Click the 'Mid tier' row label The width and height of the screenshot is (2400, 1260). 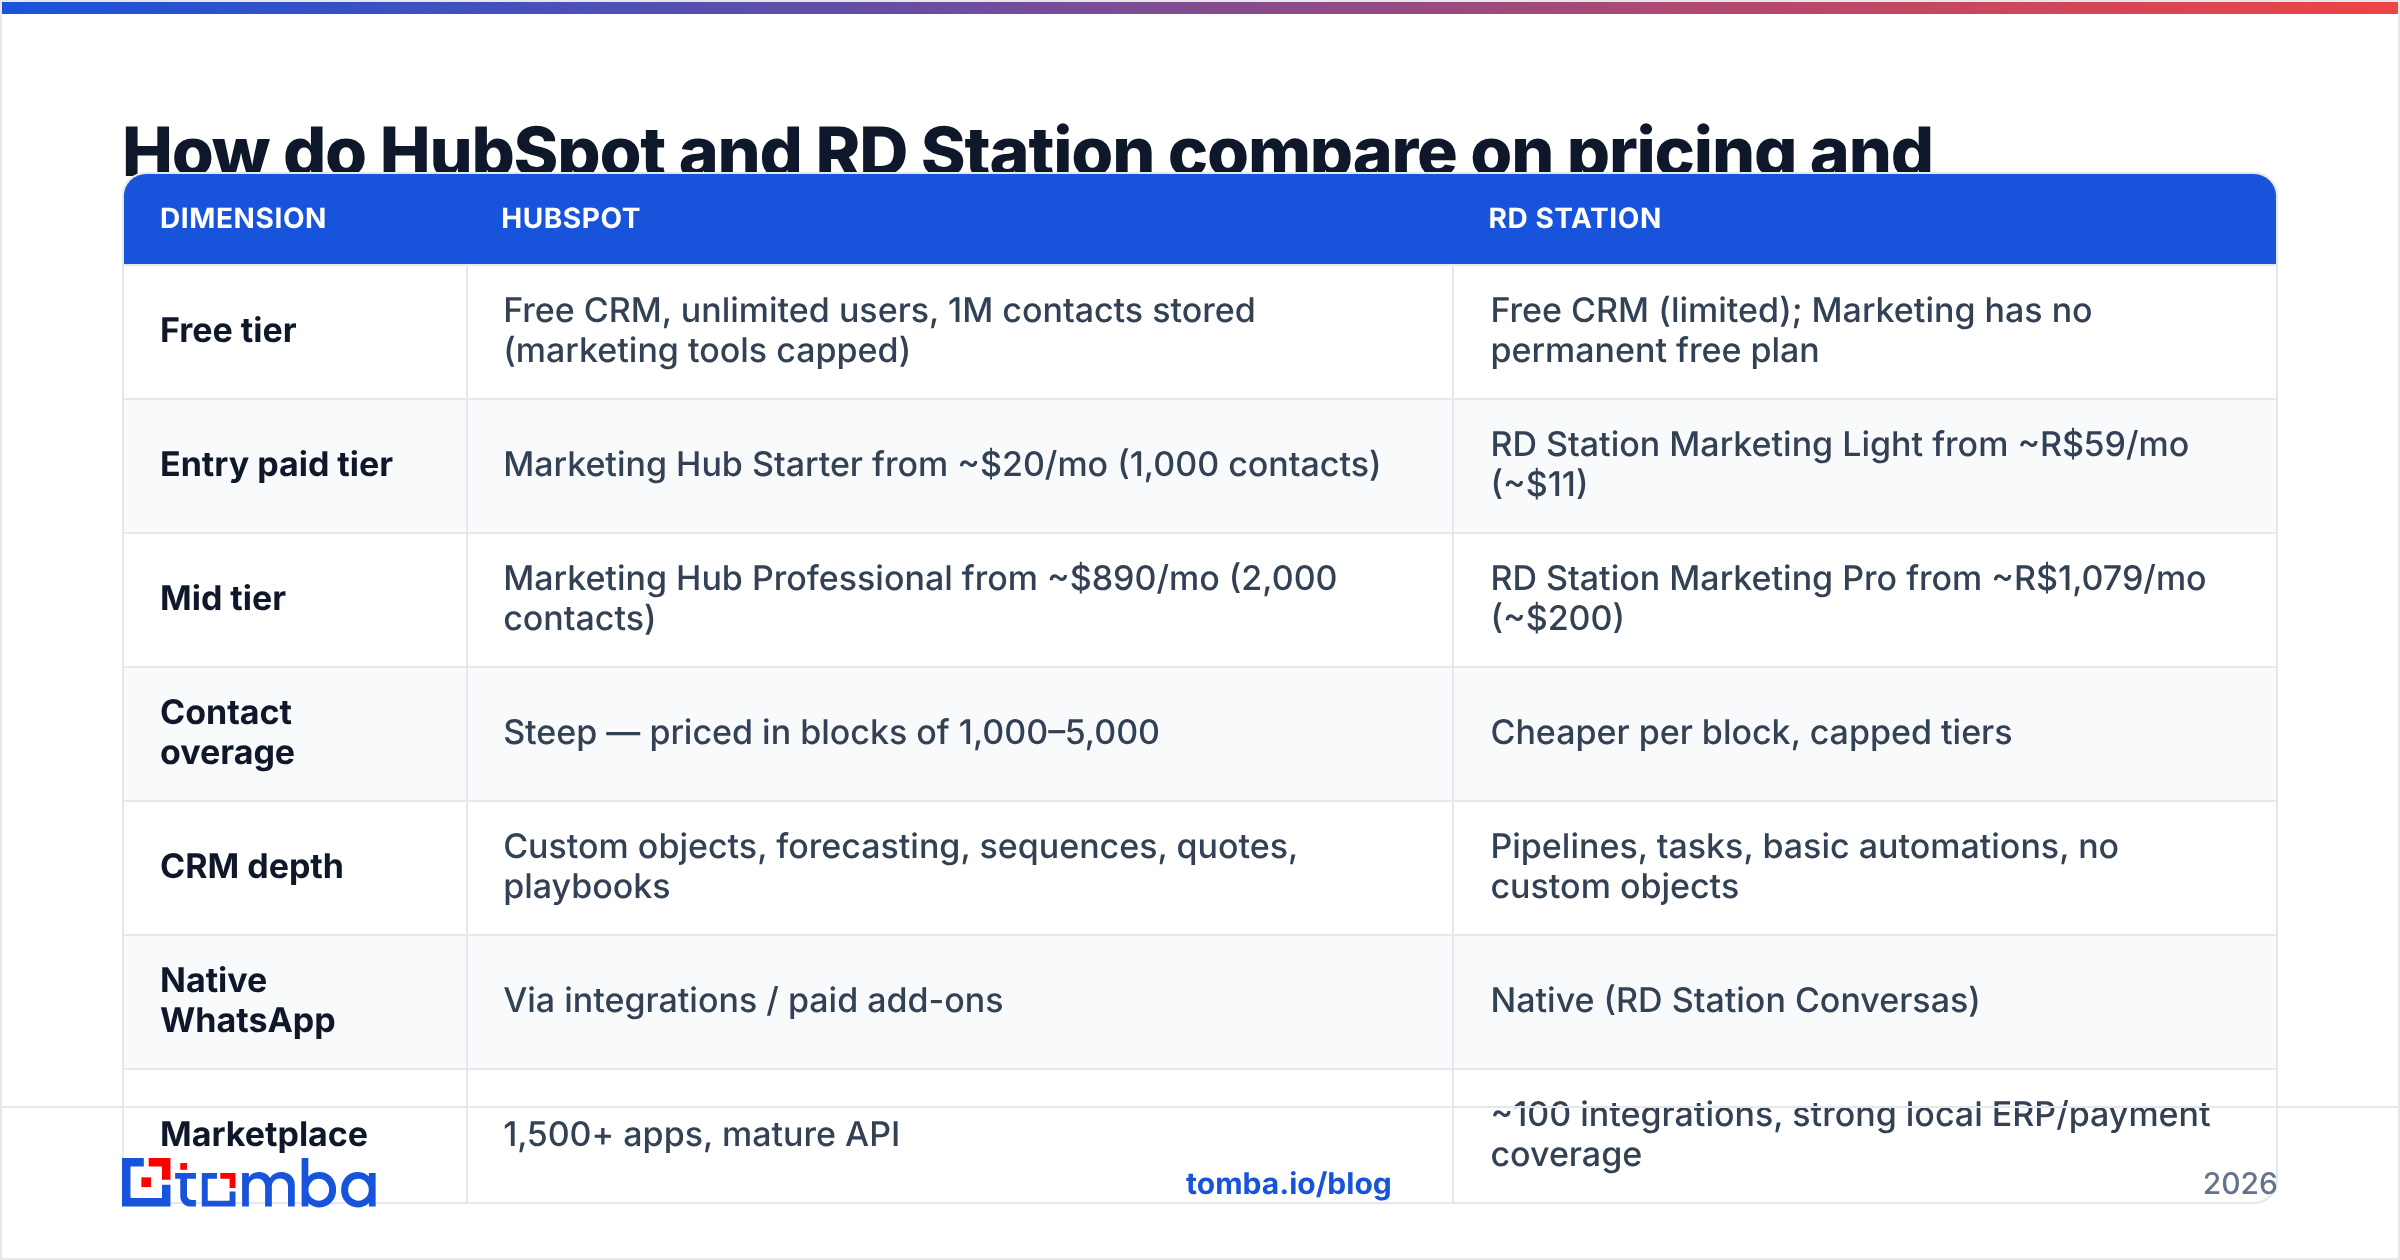coord(223,598)
